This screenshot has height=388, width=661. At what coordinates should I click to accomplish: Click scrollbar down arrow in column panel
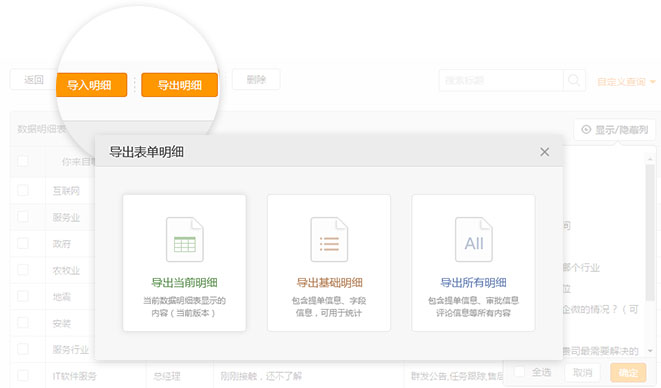[x=650, y=350]
